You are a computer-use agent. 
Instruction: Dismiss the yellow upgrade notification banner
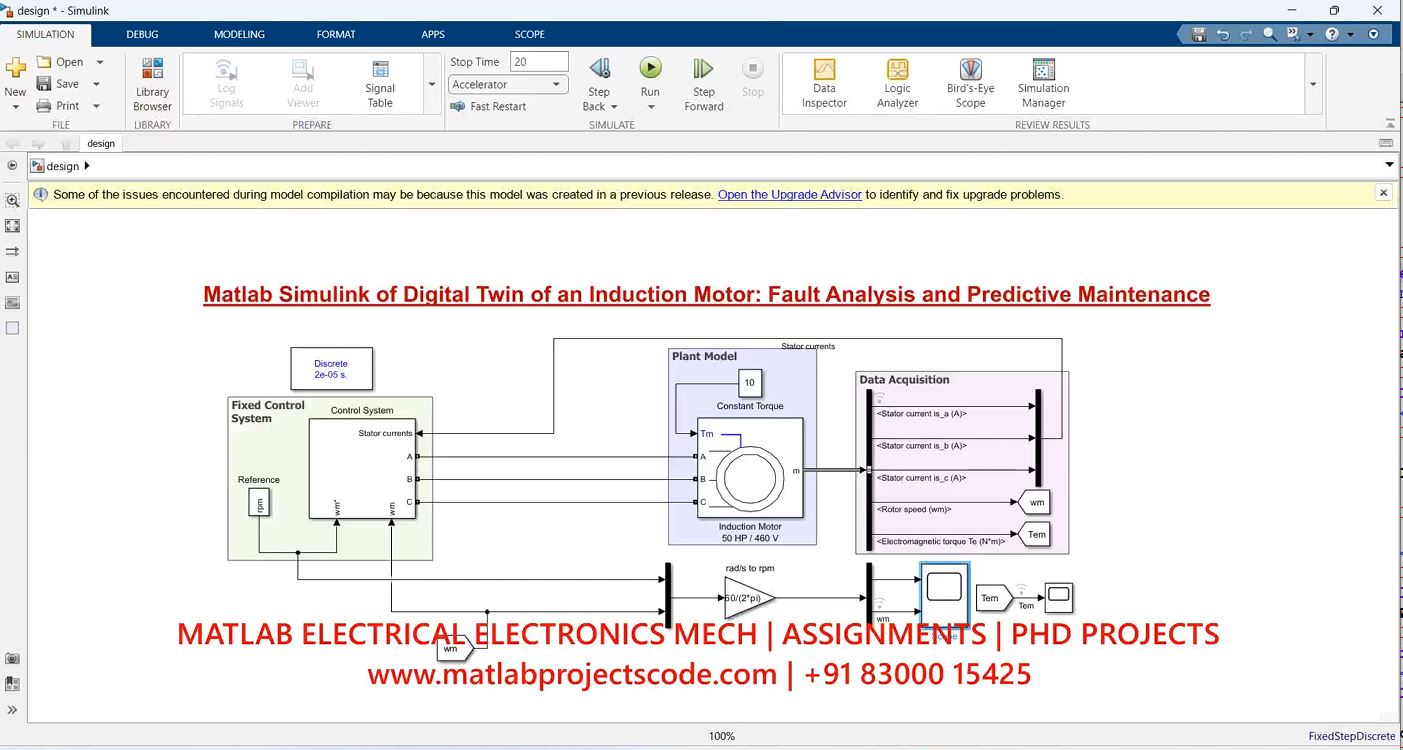[x=1384, y=193]
